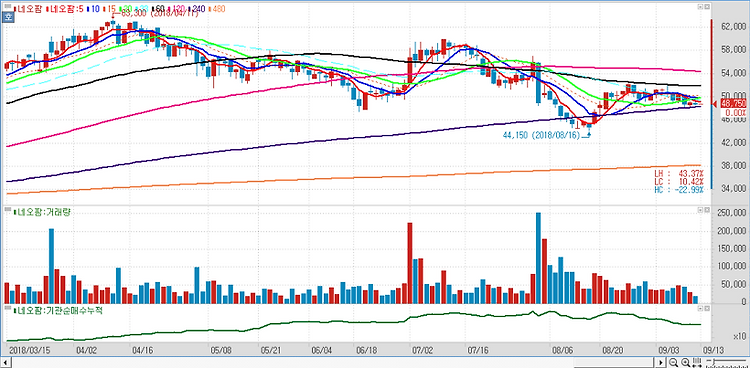Click the bar-spacing adjust icon
750x368 pixels.
tap(697, 362)
